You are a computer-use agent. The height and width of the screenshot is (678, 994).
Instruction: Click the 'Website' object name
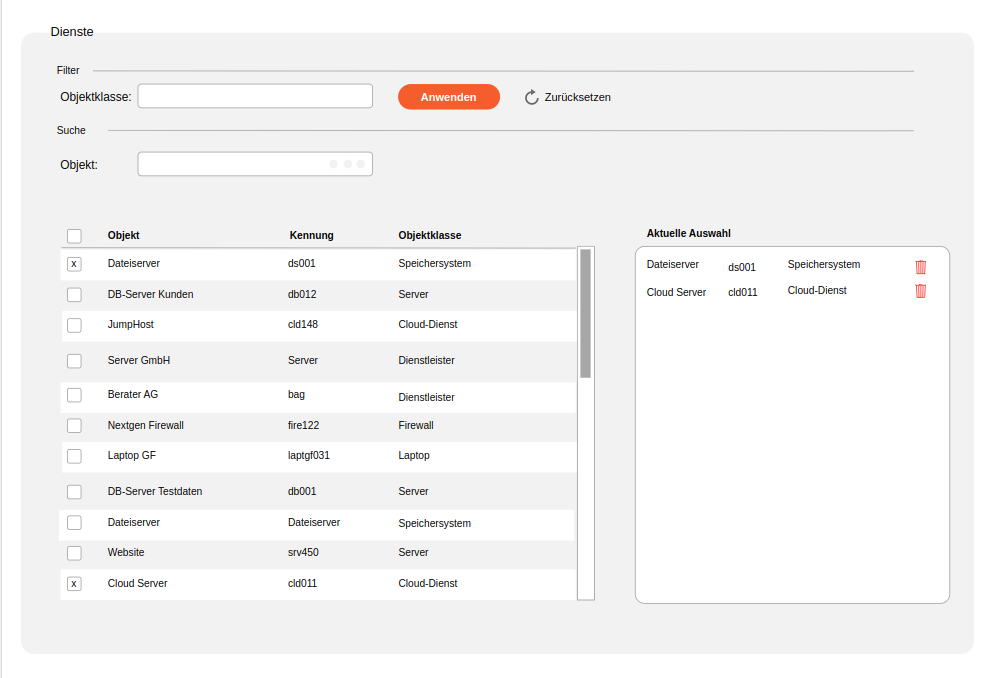point(126,552)
